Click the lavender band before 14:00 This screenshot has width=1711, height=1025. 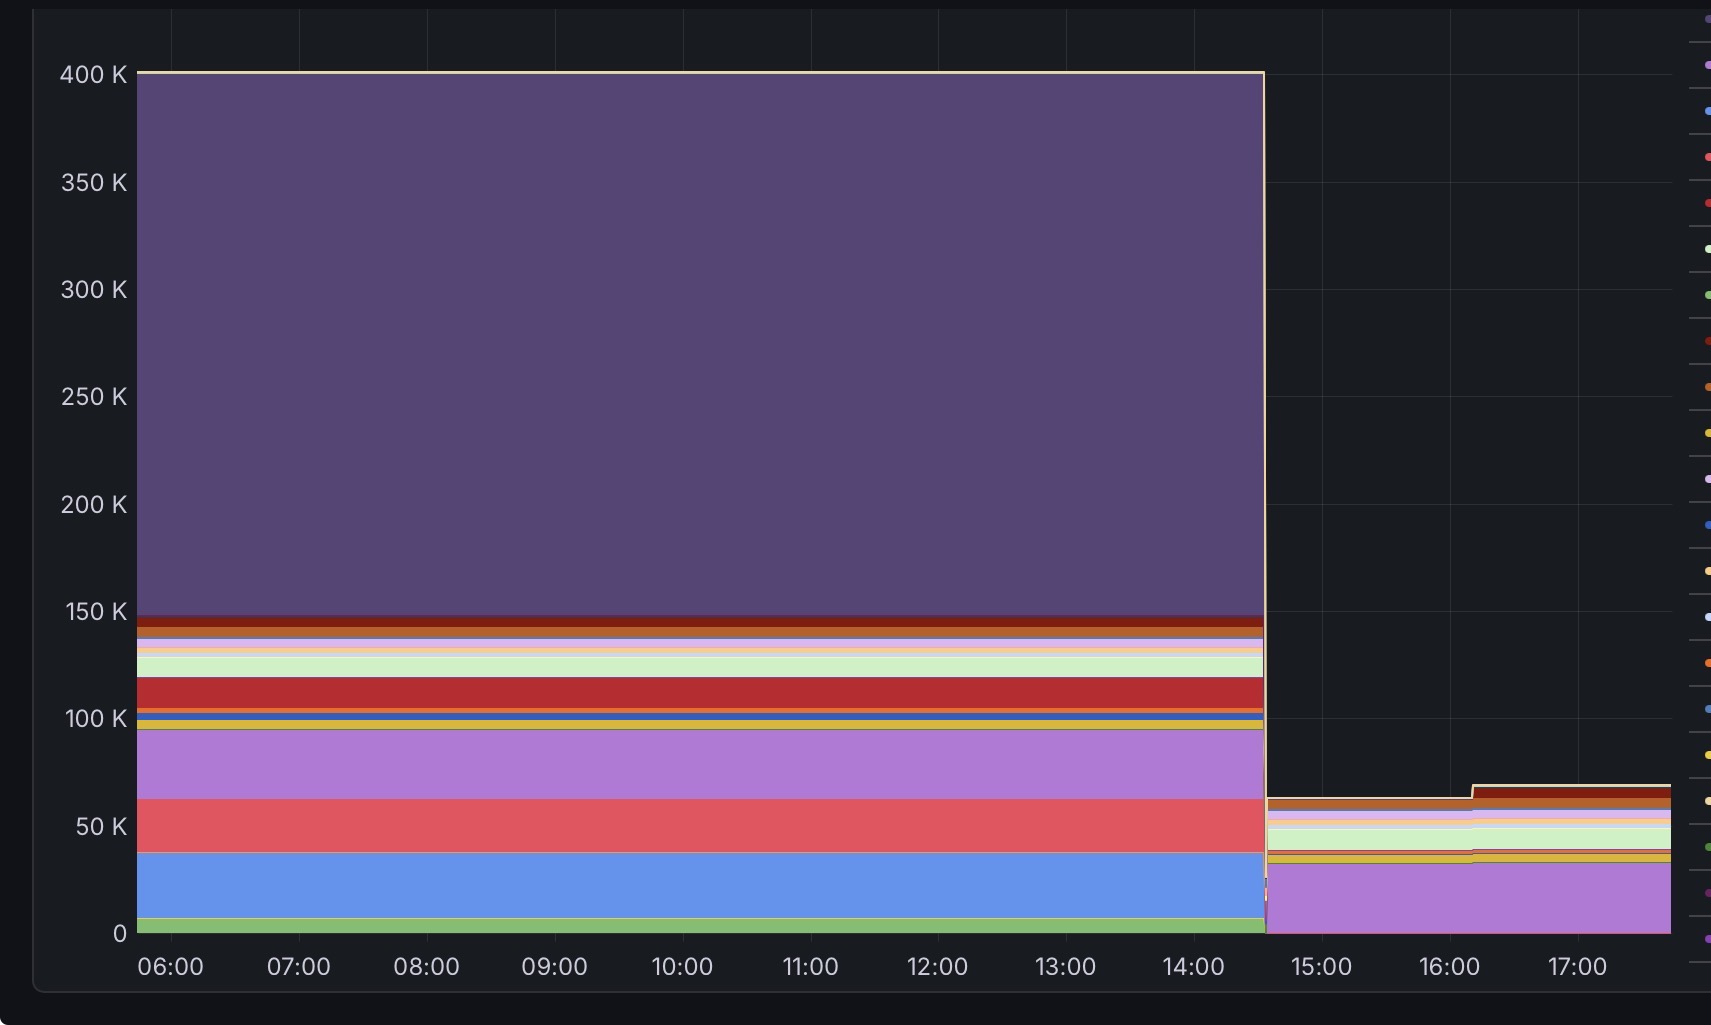pyautogui.click(x=700, y=764)
